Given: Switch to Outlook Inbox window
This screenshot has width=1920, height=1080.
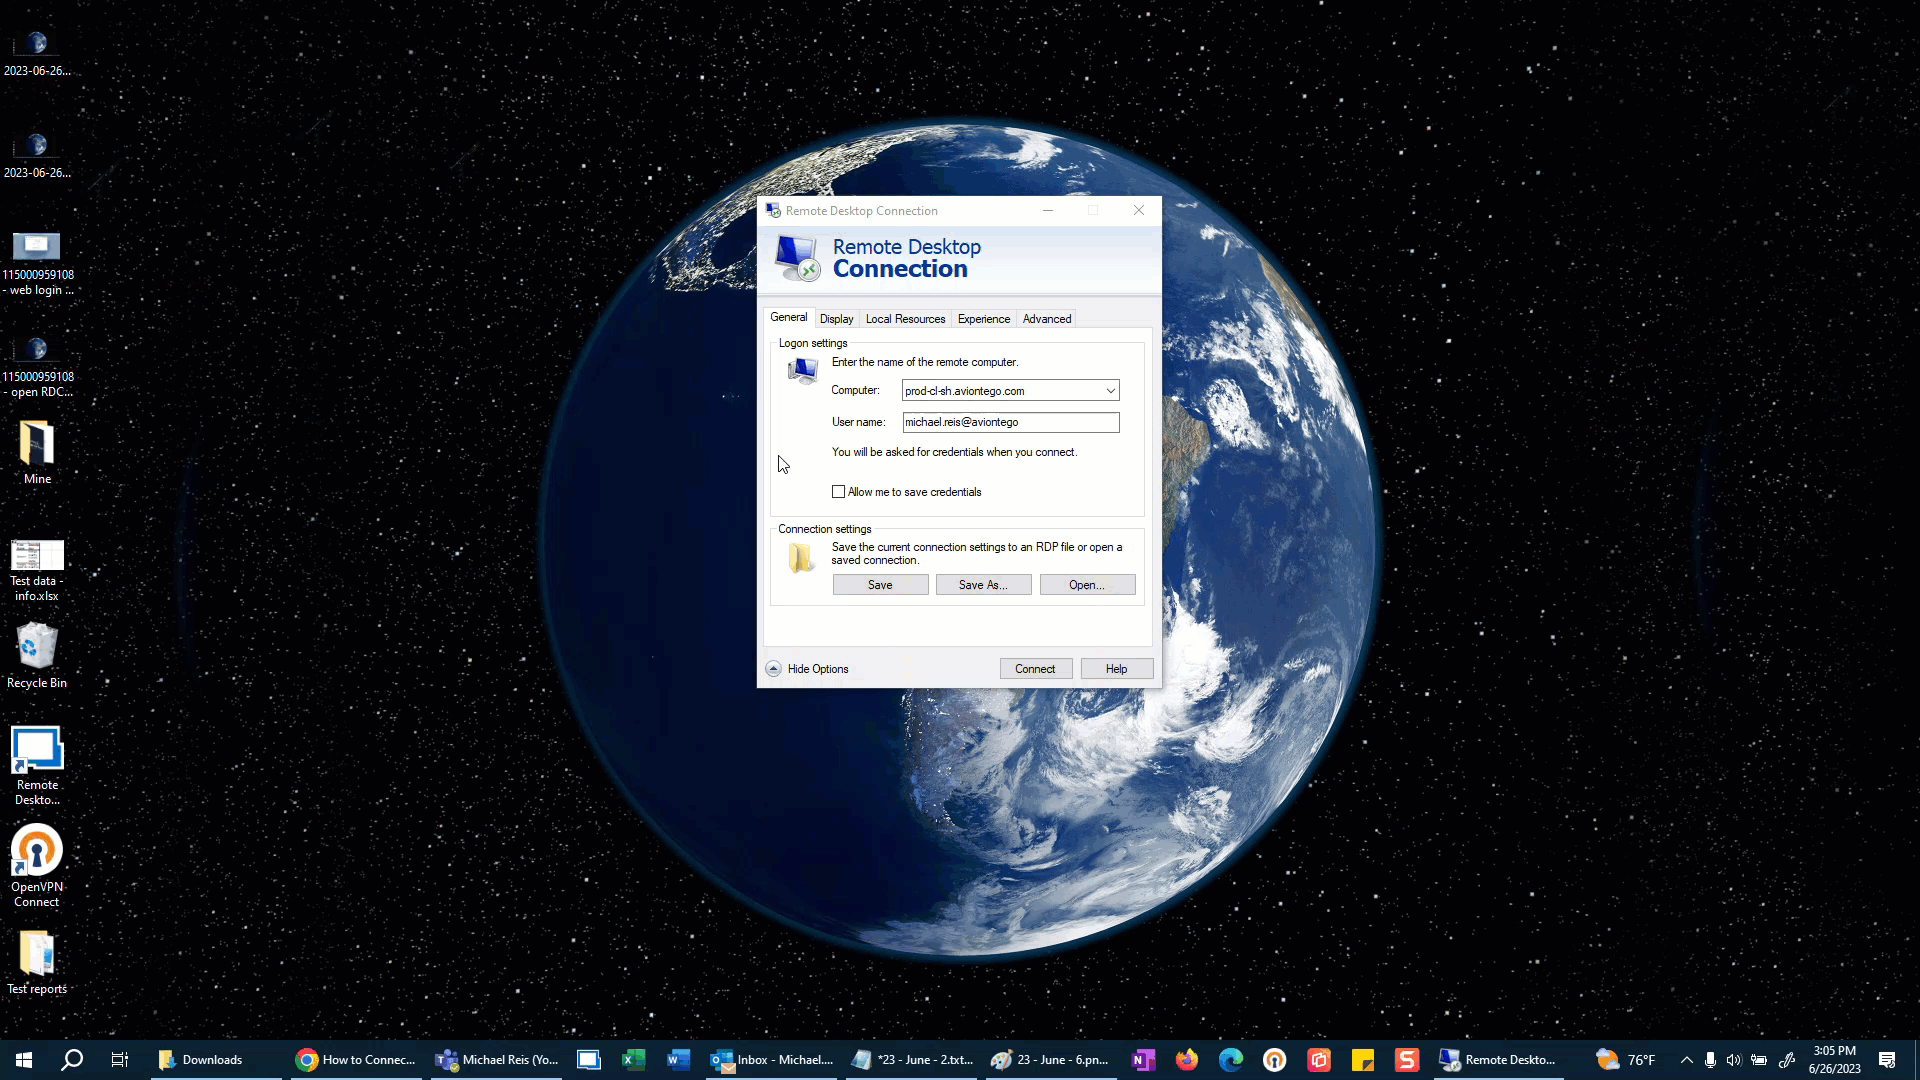Looking at the screenshot, I should (771, 1060).
